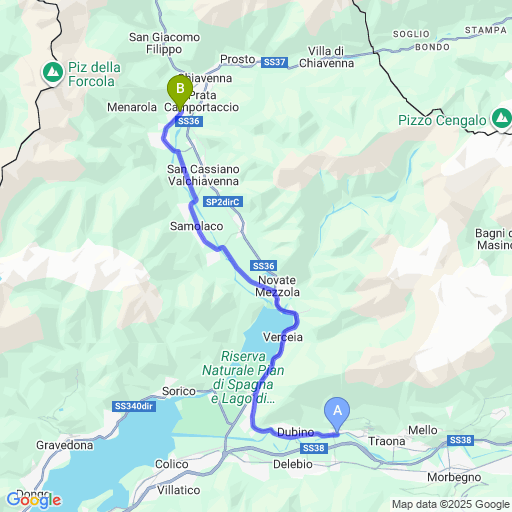Click the SS38 shield near Delebio
The height and width of the screenshot is (512, 512).
coord(314,448)
